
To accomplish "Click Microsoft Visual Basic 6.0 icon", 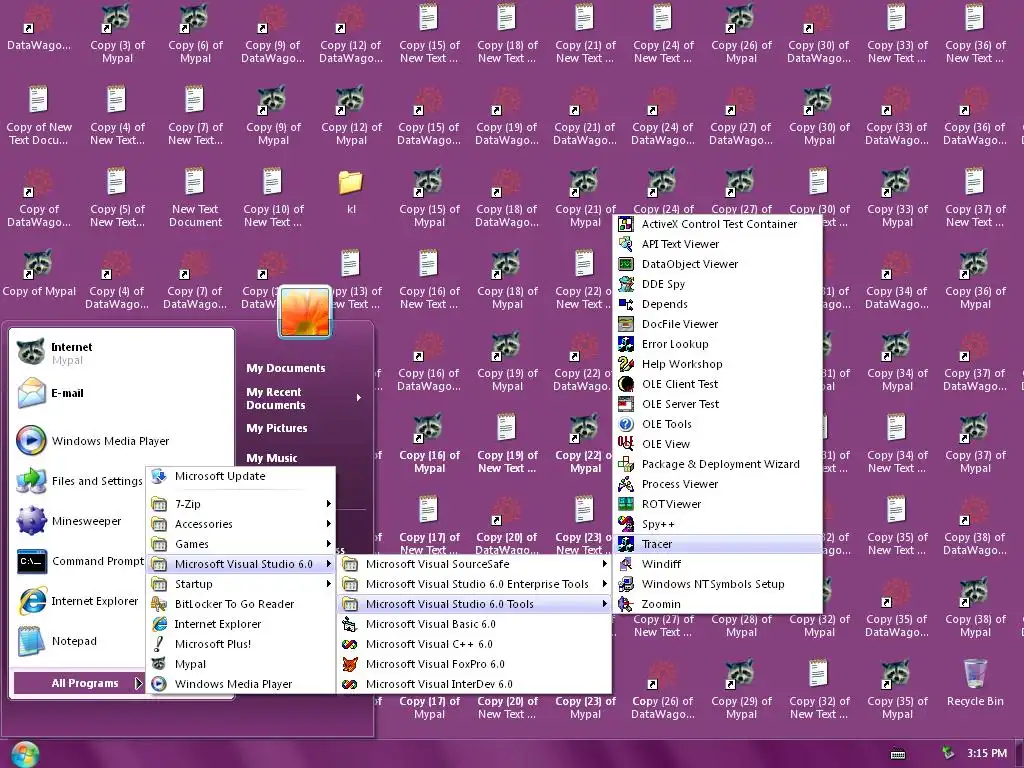I will coord(350,624).
